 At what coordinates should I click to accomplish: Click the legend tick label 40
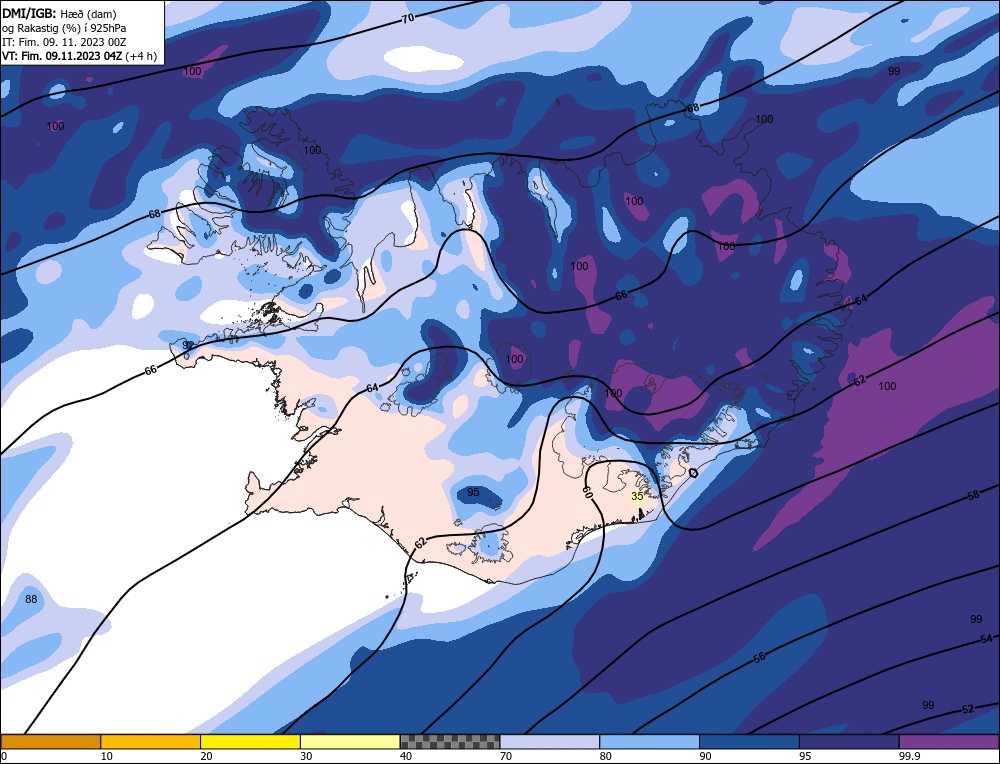pos(406,756)
